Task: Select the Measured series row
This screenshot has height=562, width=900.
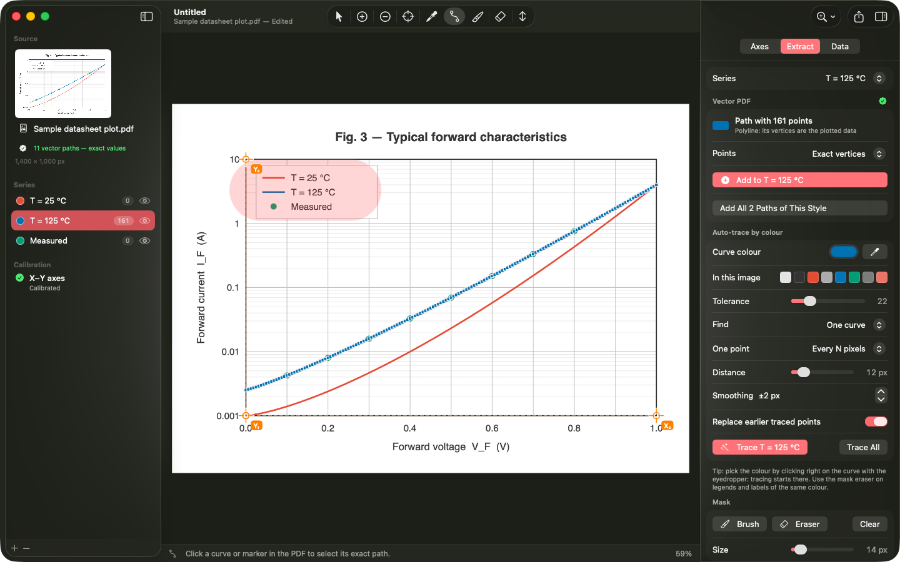Action: click(x=83, y=241)
